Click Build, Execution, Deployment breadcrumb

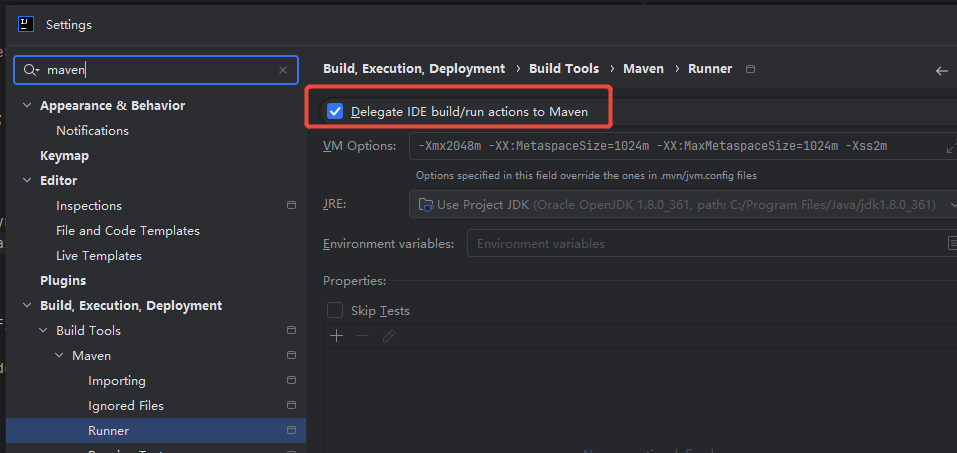(414, 69)
